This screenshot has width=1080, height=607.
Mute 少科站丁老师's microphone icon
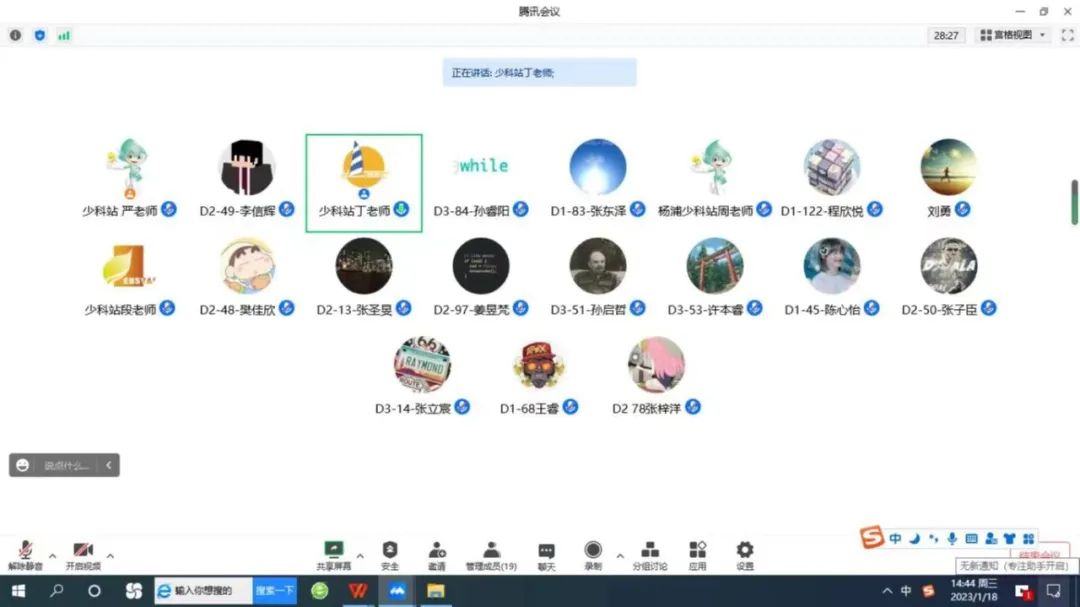pos(401,209)
